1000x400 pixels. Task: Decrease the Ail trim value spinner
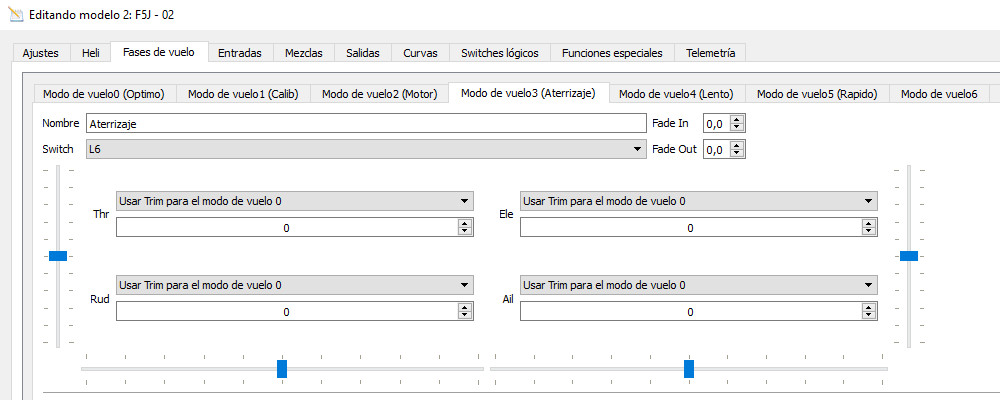pyautogui.click(x=868, y=316)
